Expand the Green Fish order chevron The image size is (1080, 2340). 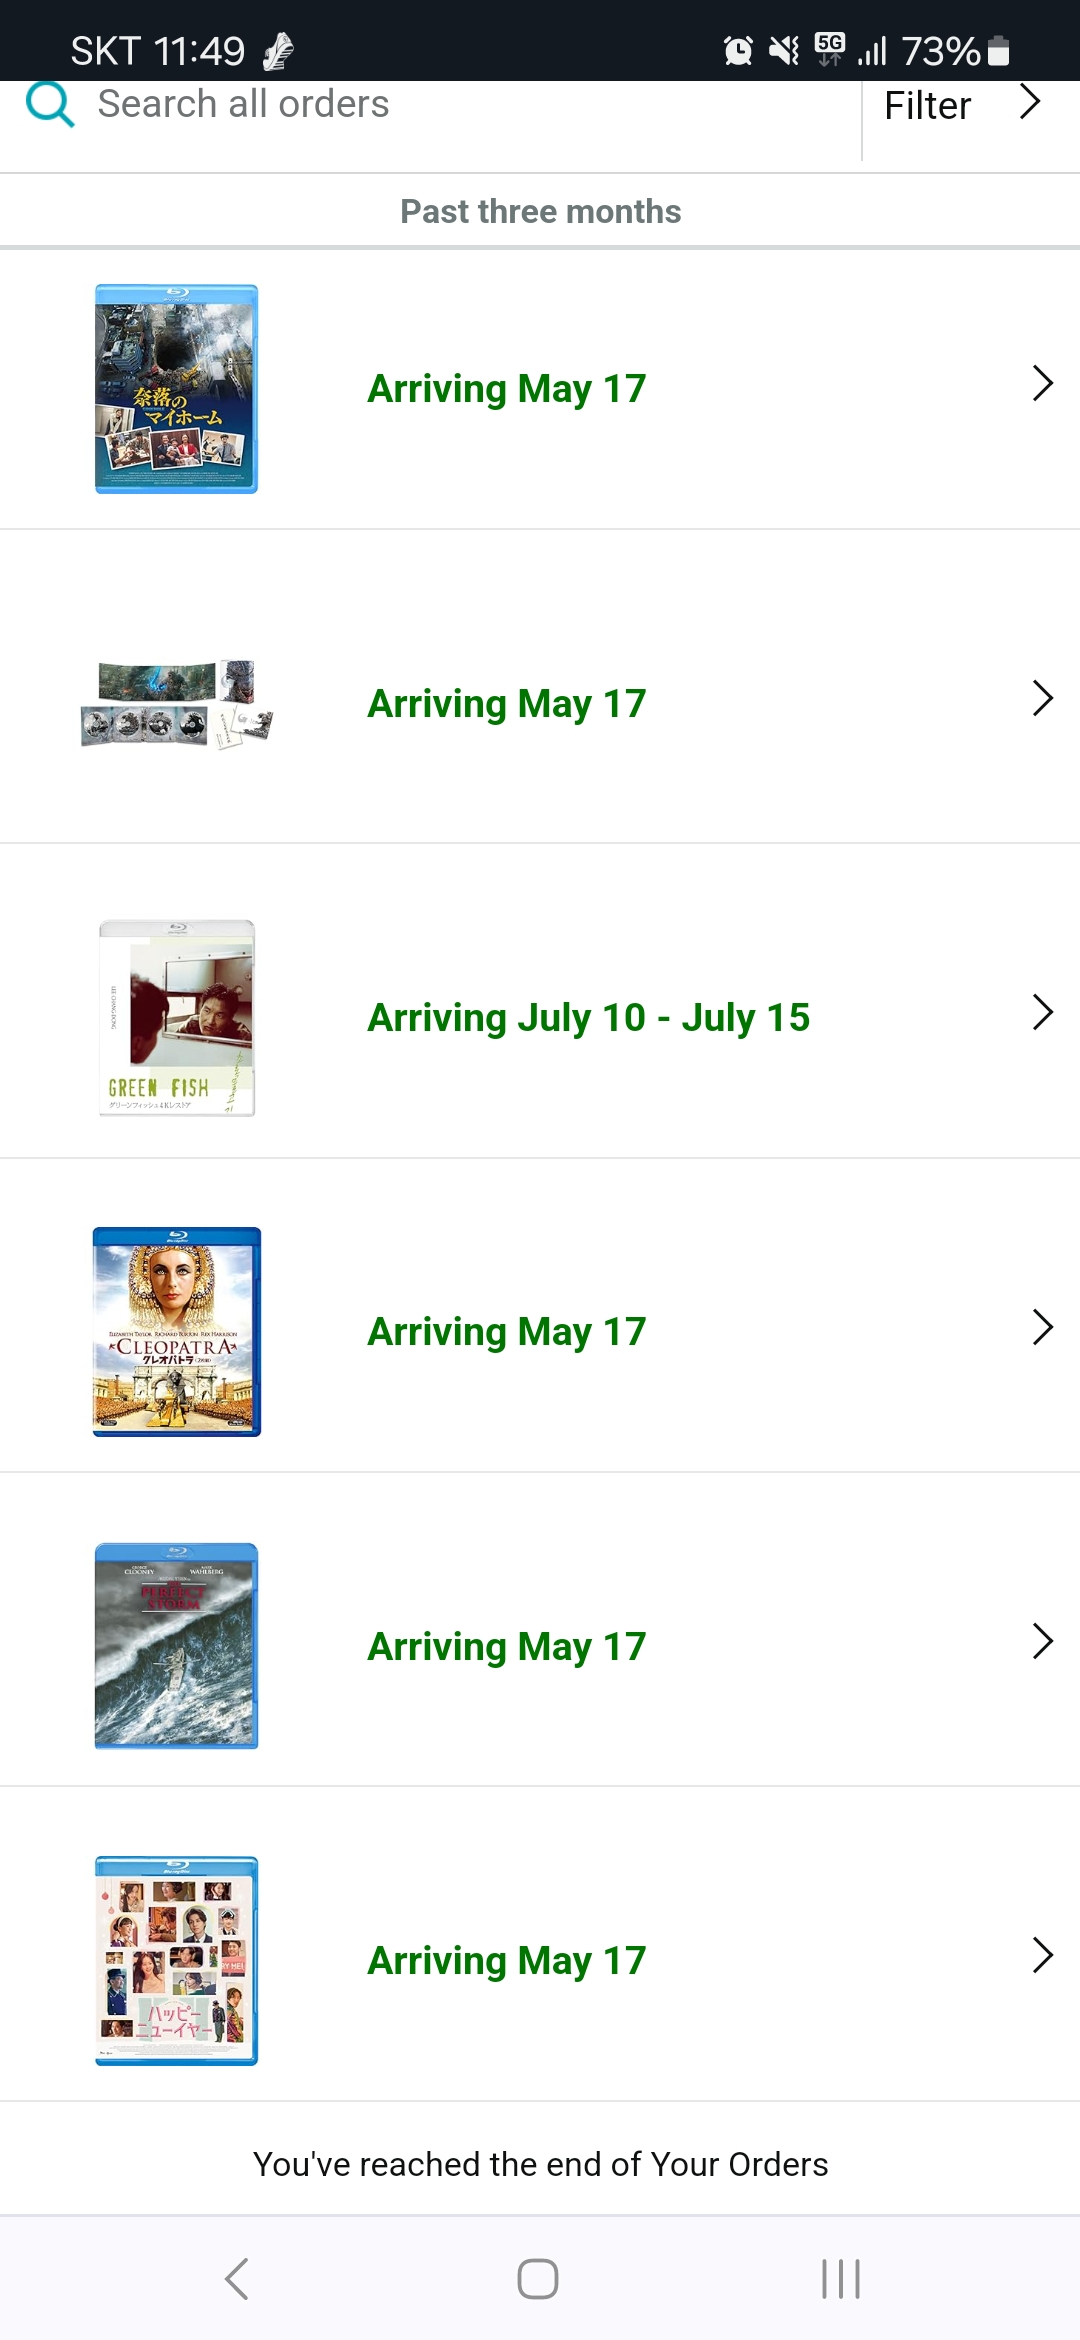[x=1043, y=1012]
